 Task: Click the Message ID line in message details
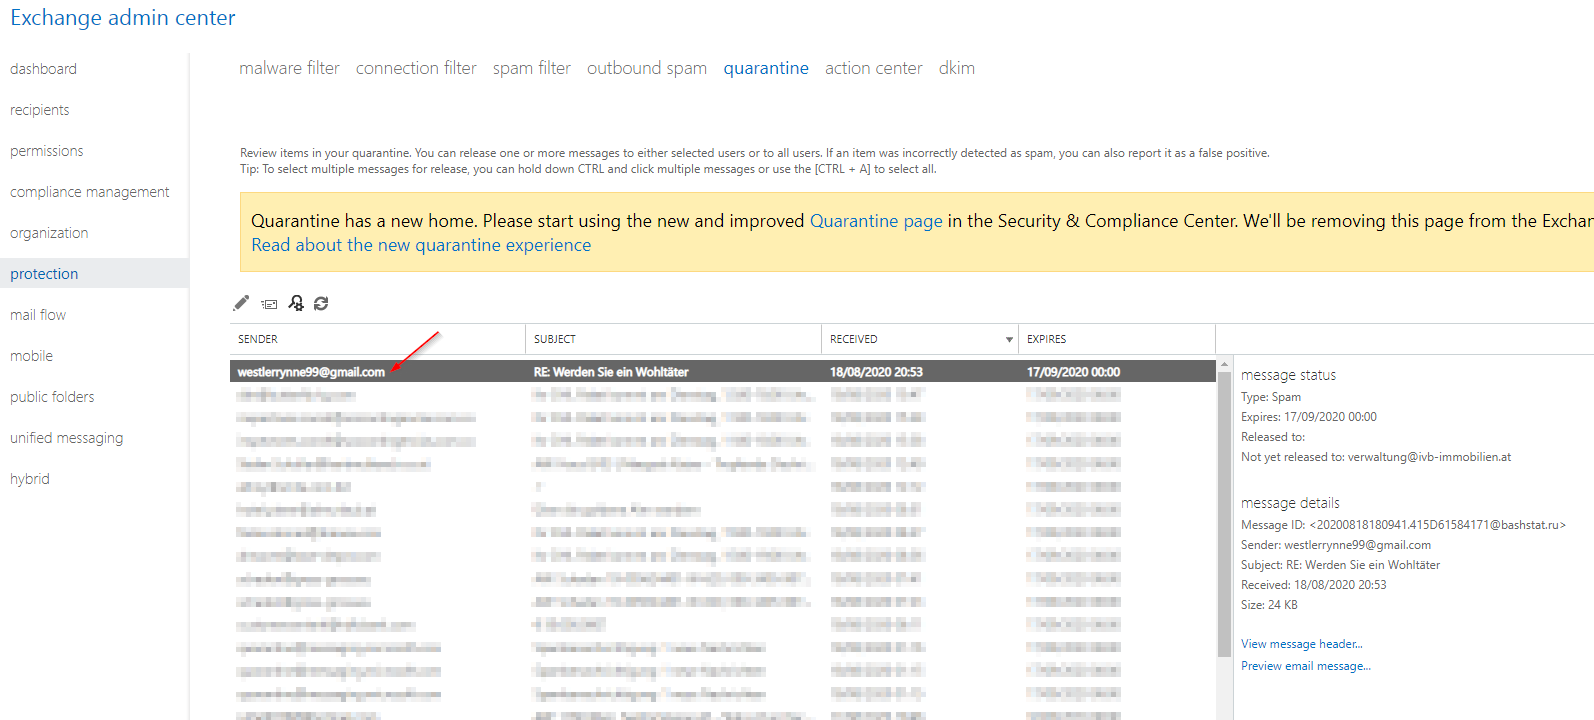[1403, 525]
